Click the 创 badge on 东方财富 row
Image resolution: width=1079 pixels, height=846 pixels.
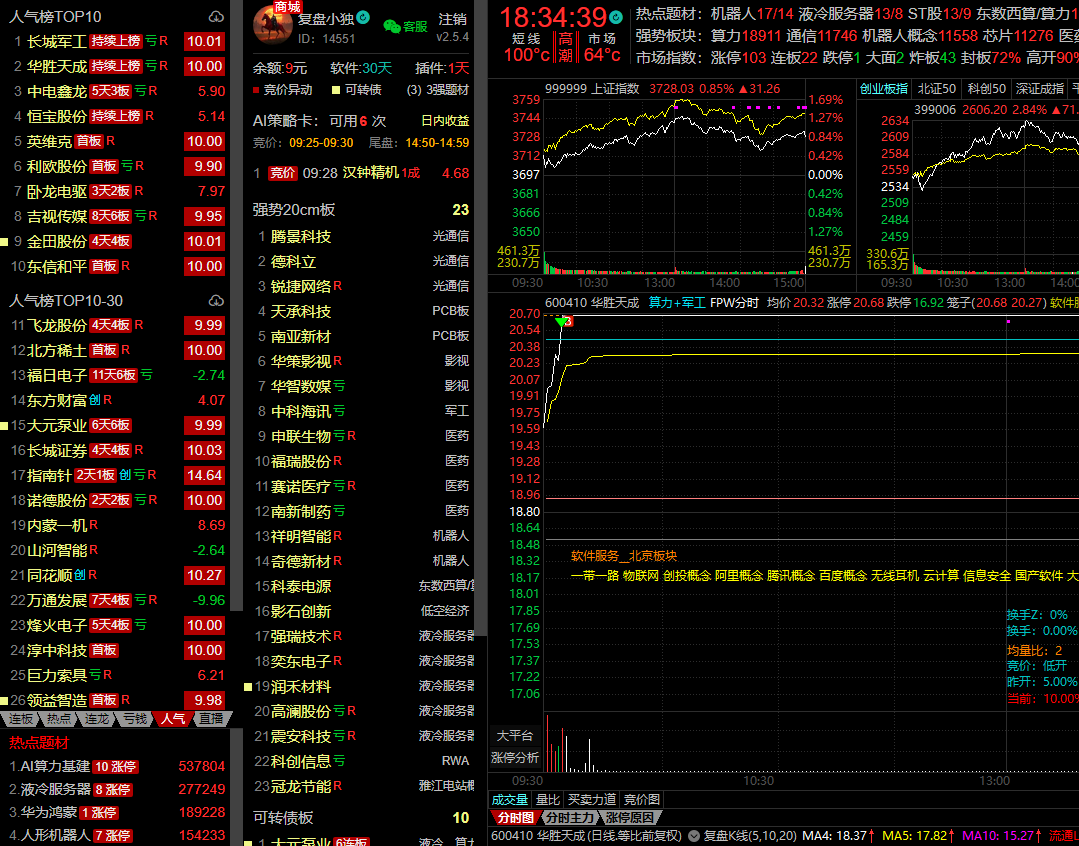click(95, 400)
